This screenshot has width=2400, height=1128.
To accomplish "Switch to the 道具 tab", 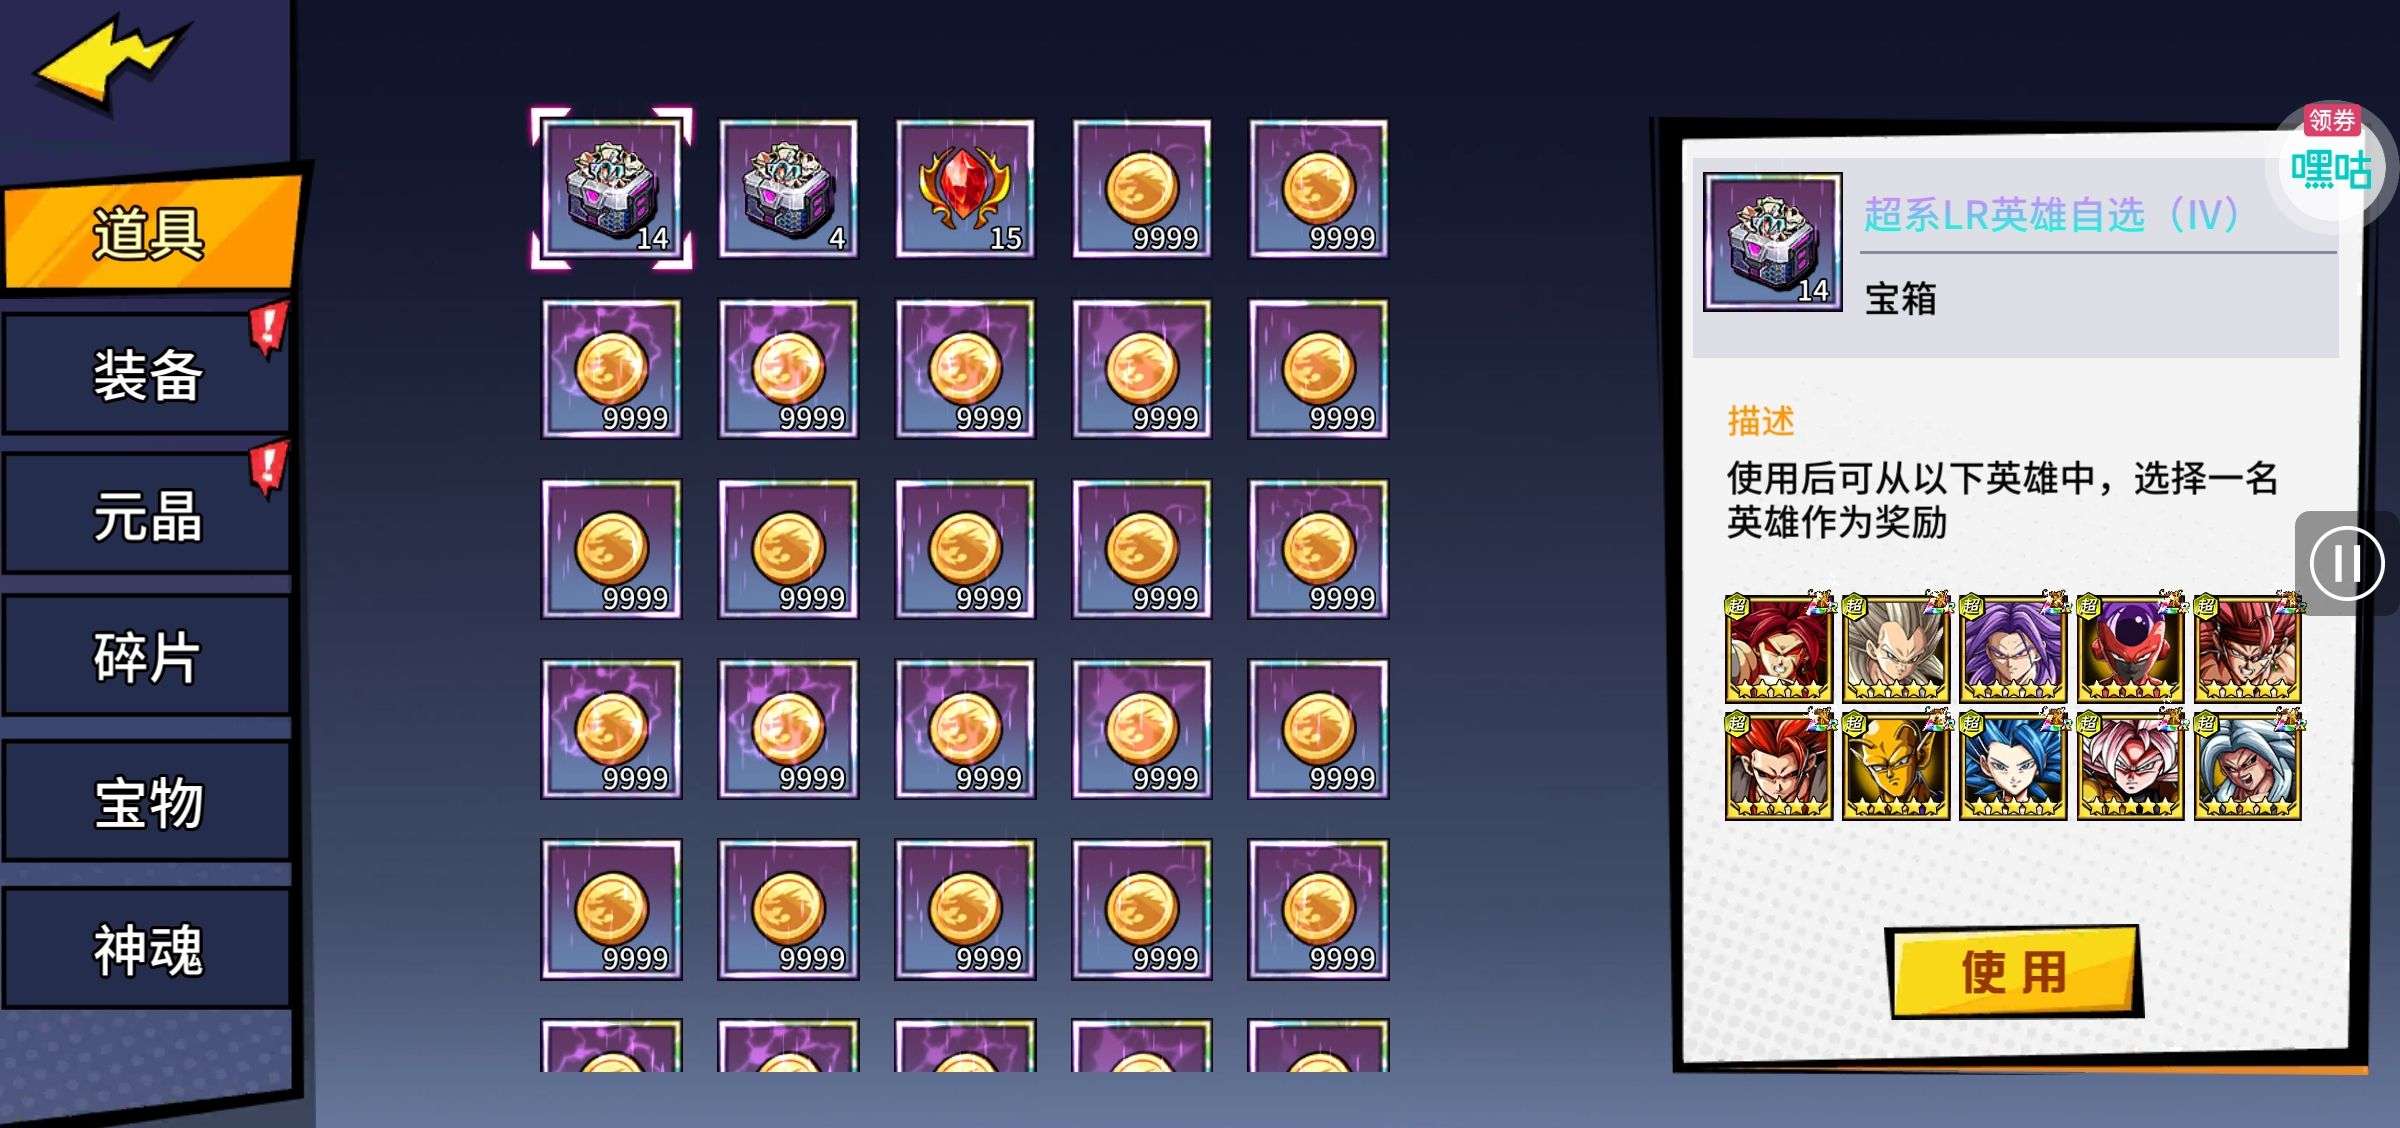I will 150,234.
